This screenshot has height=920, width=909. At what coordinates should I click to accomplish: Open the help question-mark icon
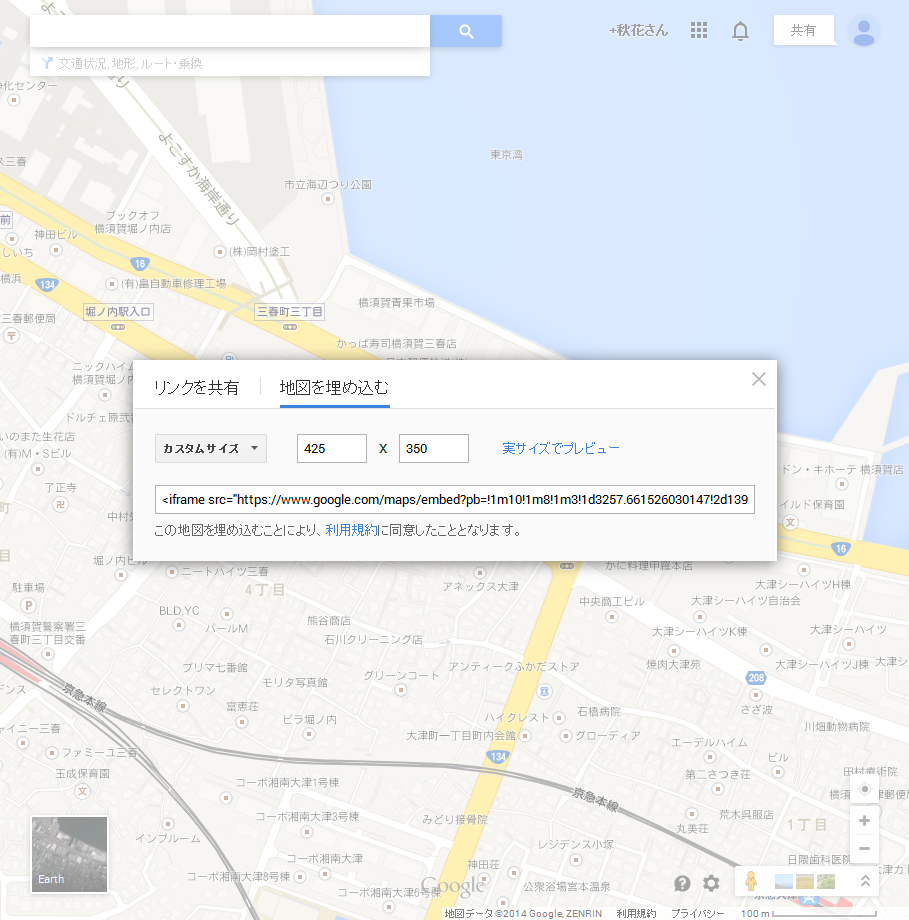pos(682,883)
